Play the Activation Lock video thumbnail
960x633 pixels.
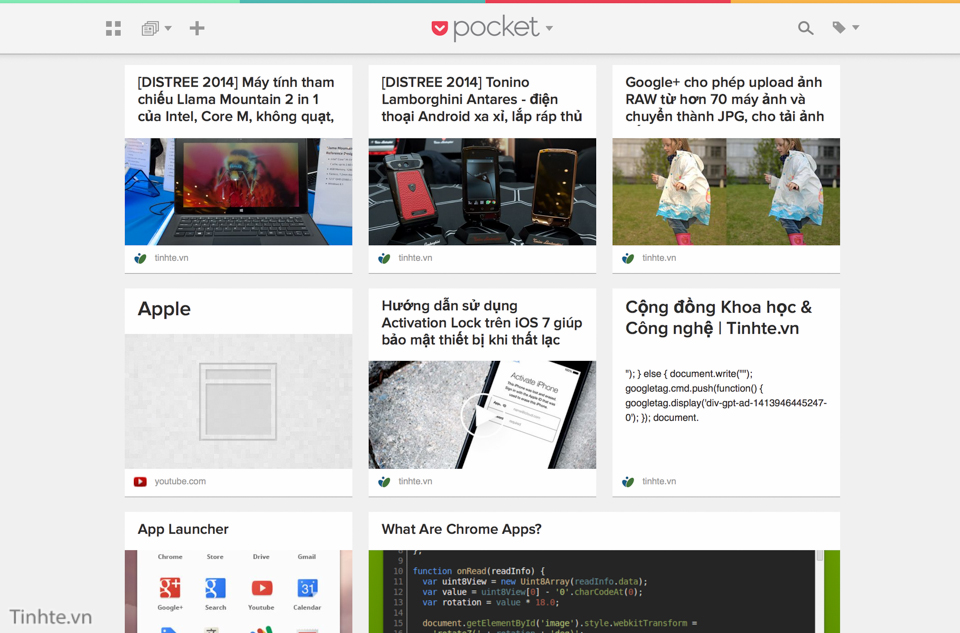pyautogui.click(x=482, y=415)
